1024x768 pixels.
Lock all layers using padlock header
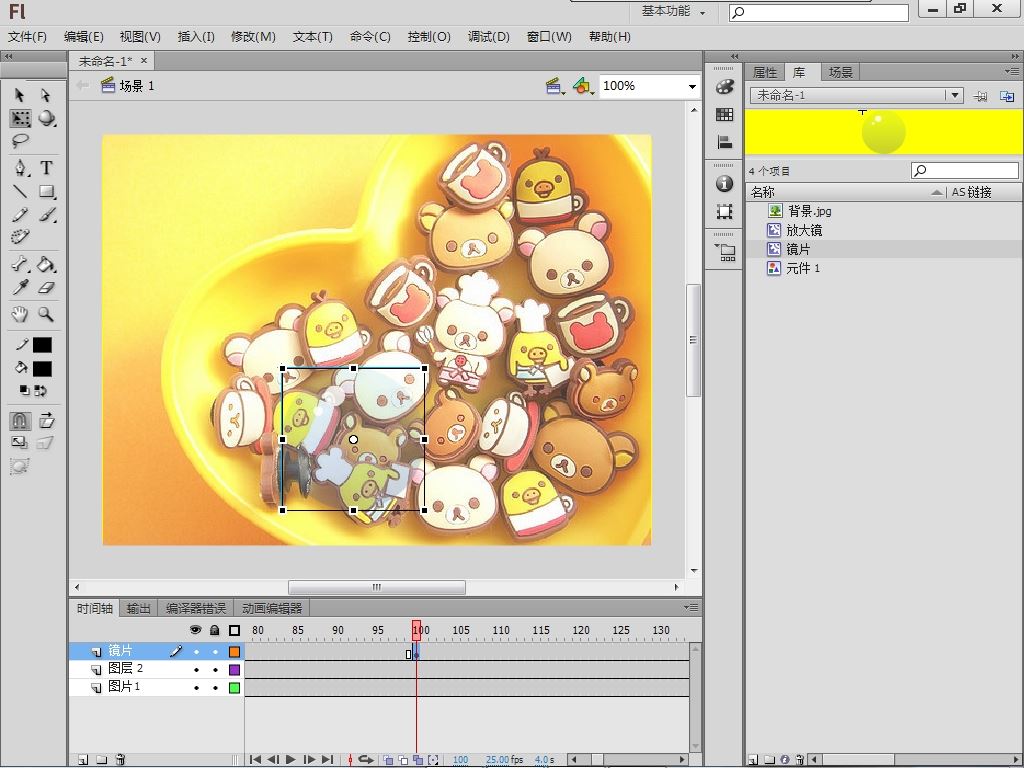[x=215, y=630]
